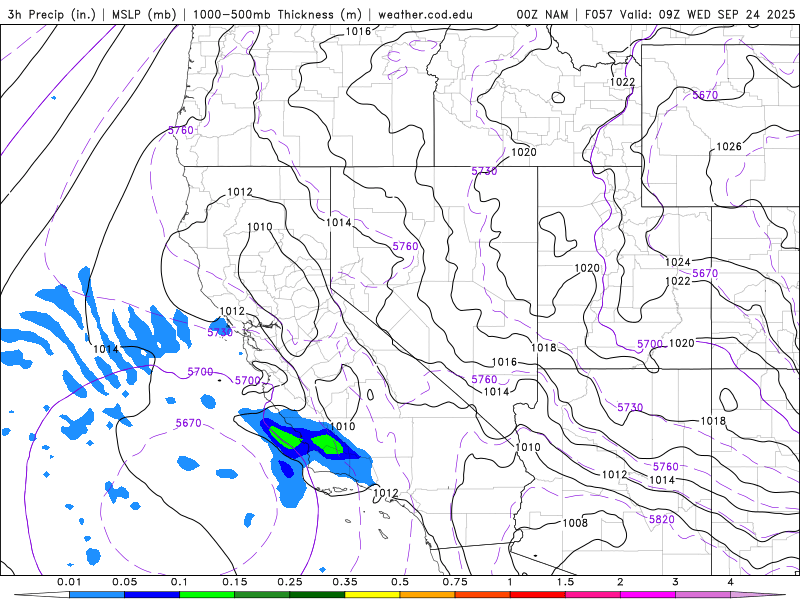
Task: Select the yellow 0.35–0.5 legend swatch
Action: pyautogui.click(x=372, y=595)
